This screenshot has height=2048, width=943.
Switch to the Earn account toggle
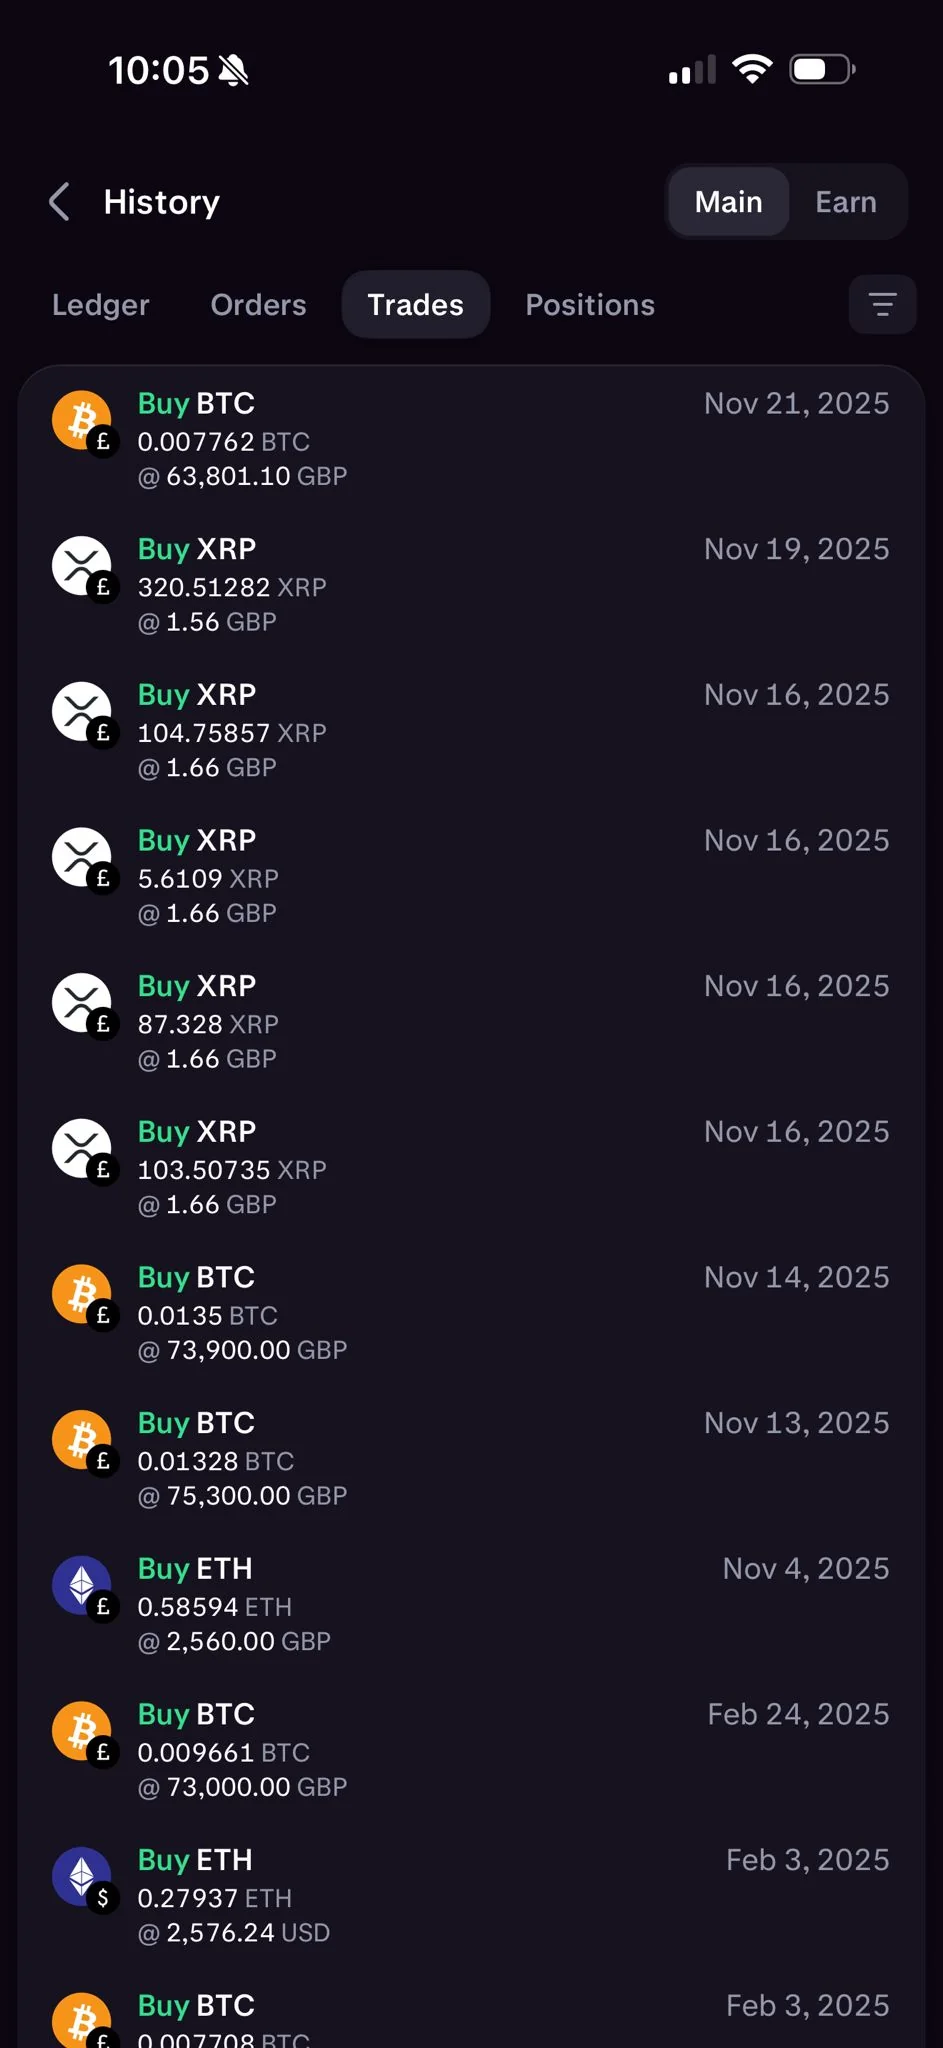tap(846, 202)
